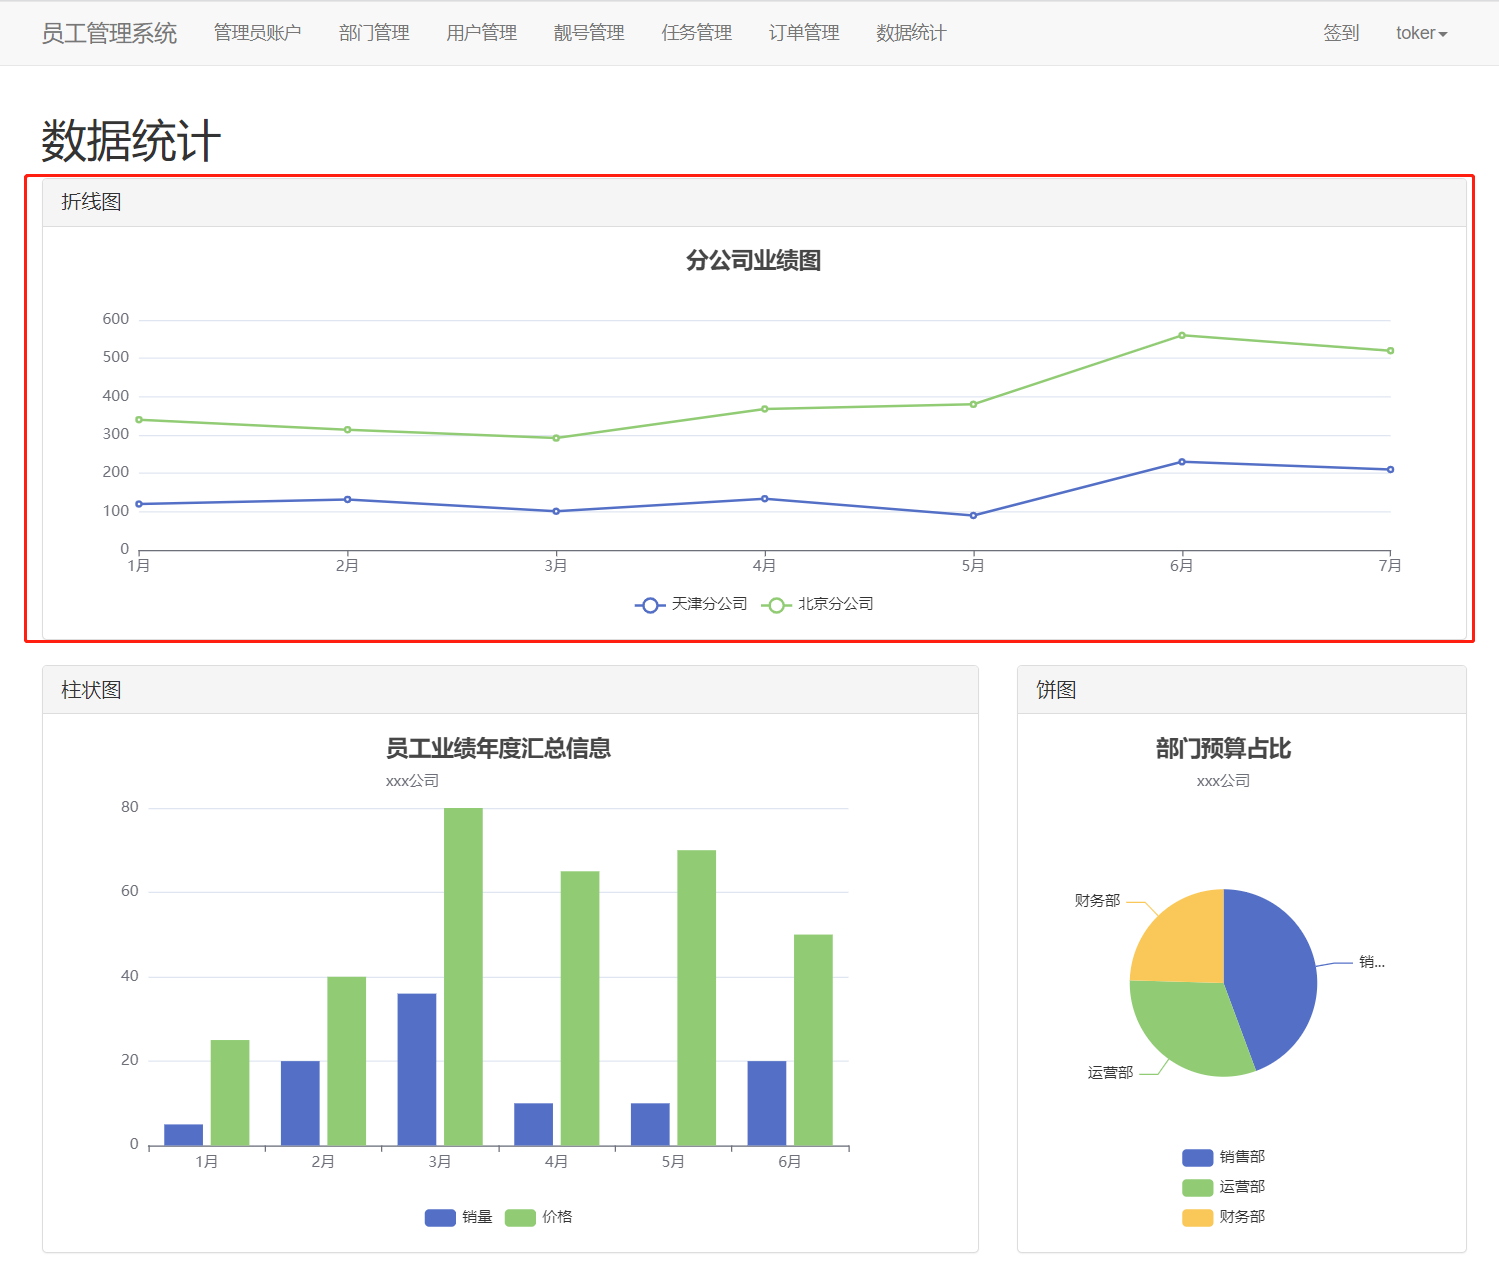Click the green 价格 bar for 3月
The height and width of the screenshot is (1276, 1499).
463,977
